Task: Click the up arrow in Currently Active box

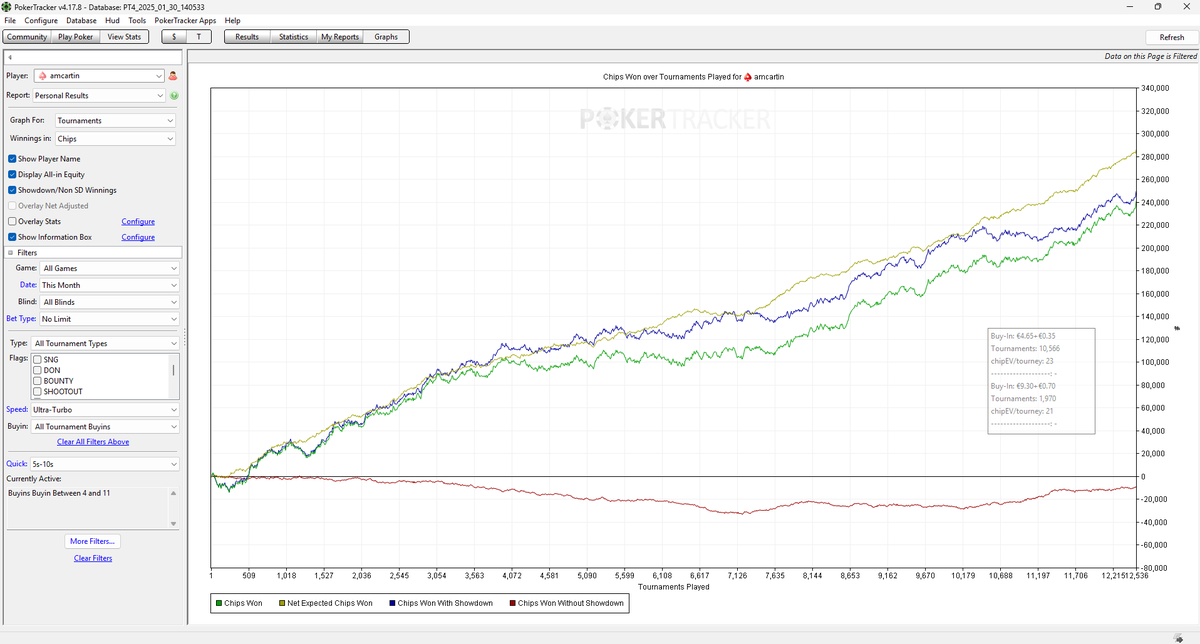Action: click(172, 494)
